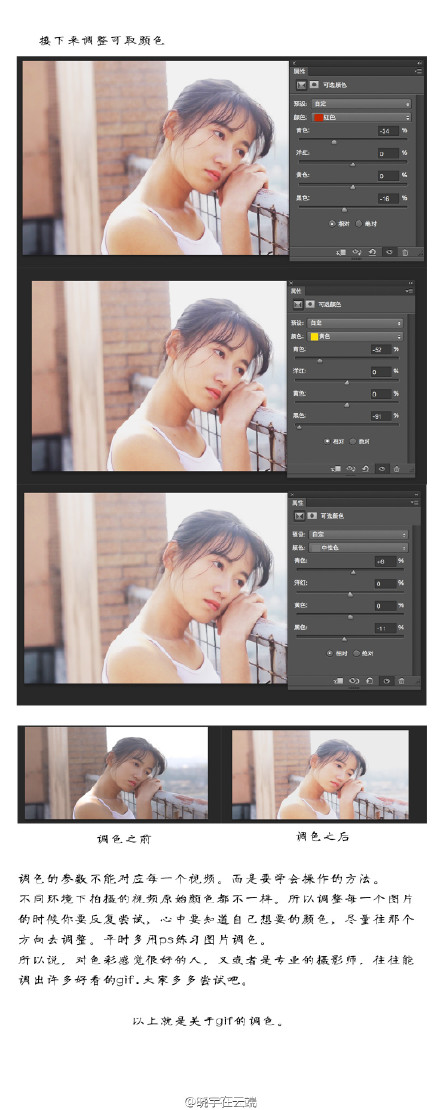440x1110 pixels.
Task: Delete adjustment layer in Yellow panel
Action: (396, 469)
